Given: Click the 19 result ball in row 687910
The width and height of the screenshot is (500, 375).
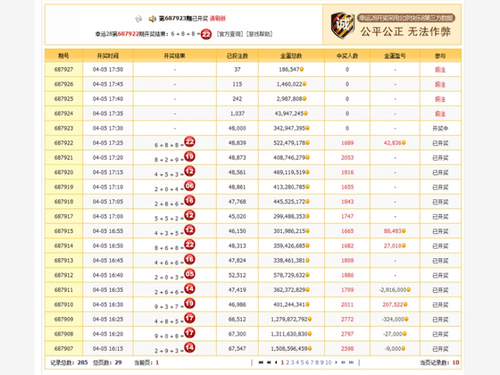Looking at the screenshot, I should click(190, 303).
